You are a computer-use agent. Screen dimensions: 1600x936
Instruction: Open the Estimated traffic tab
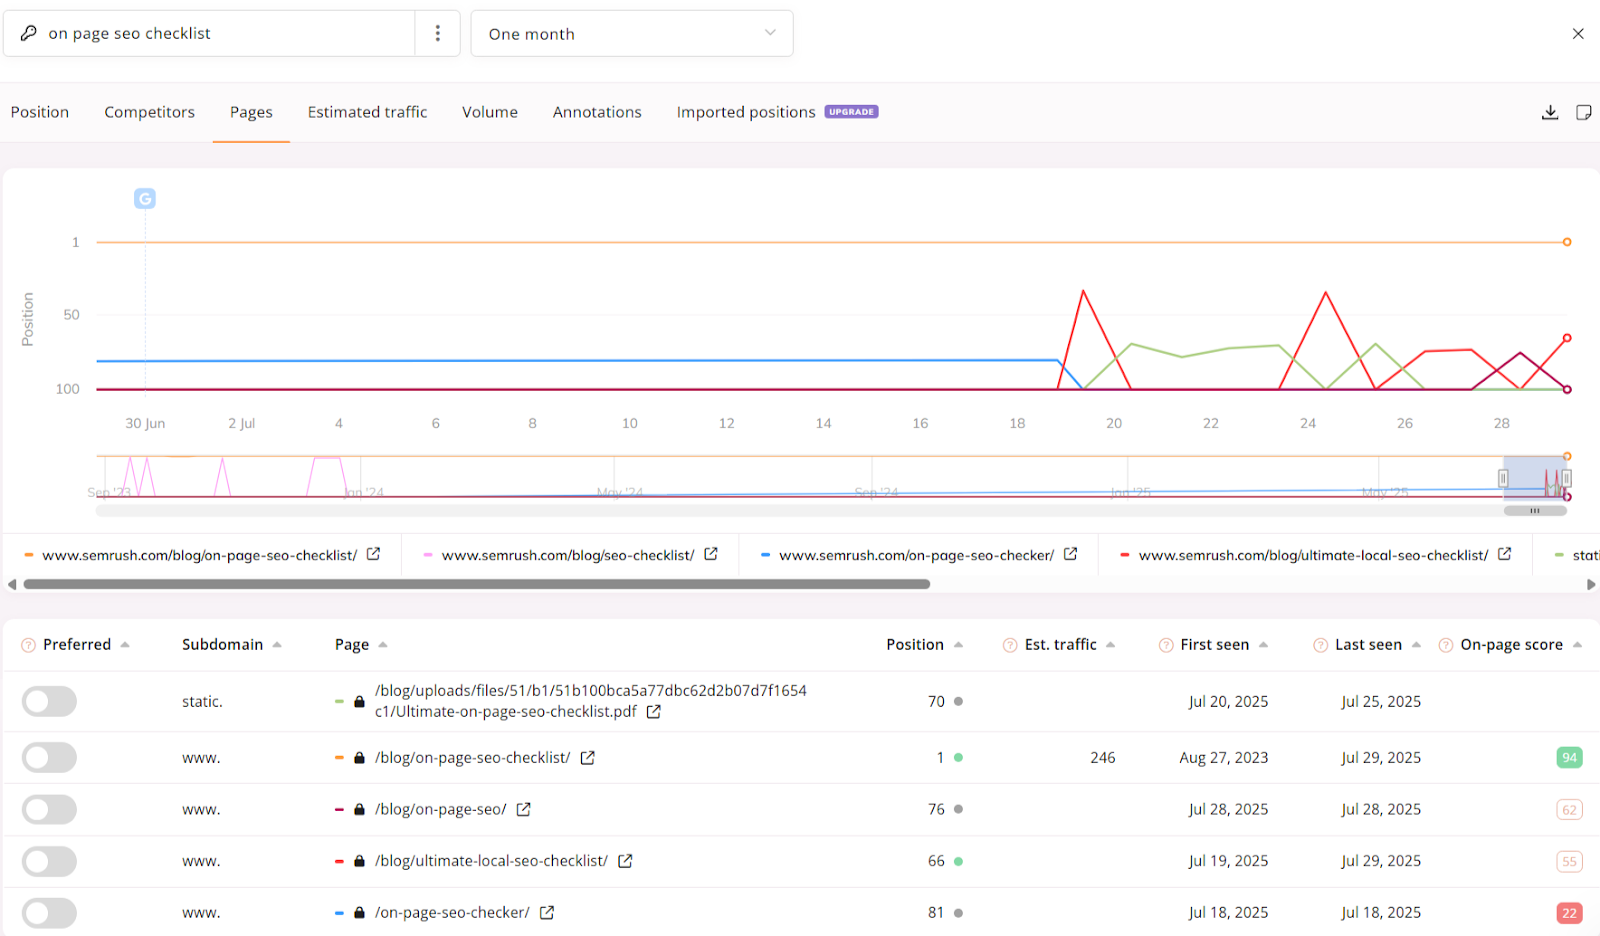point(367,112)
